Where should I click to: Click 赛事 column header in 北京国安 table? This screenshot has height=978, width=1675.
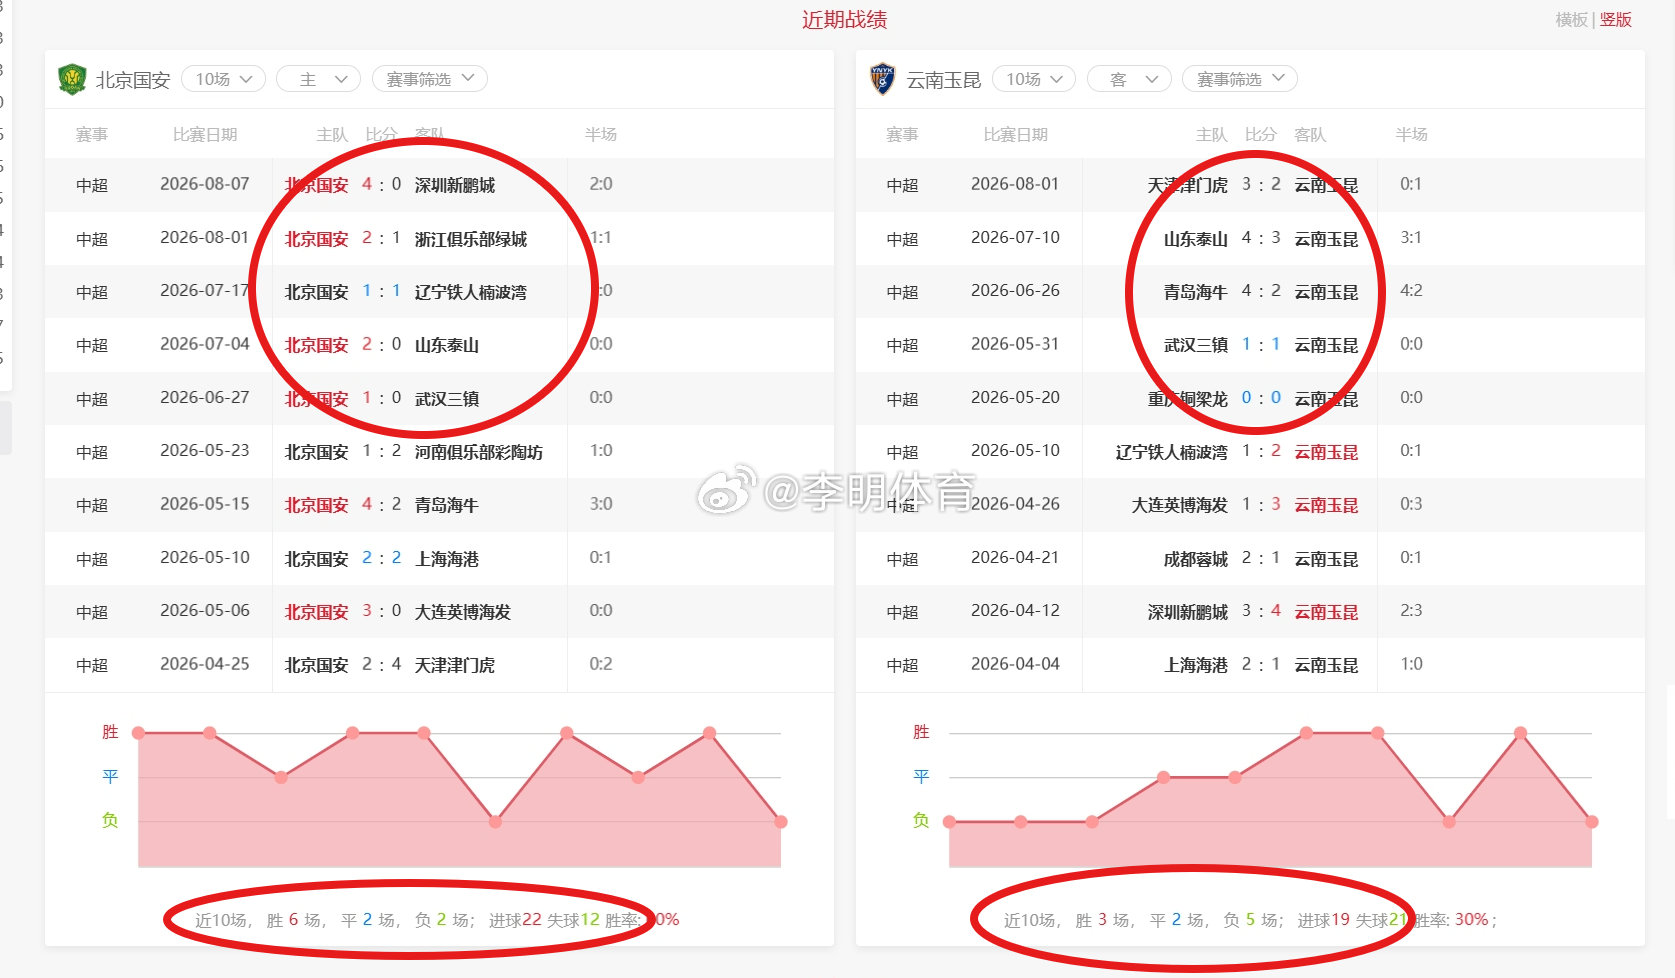92,135
